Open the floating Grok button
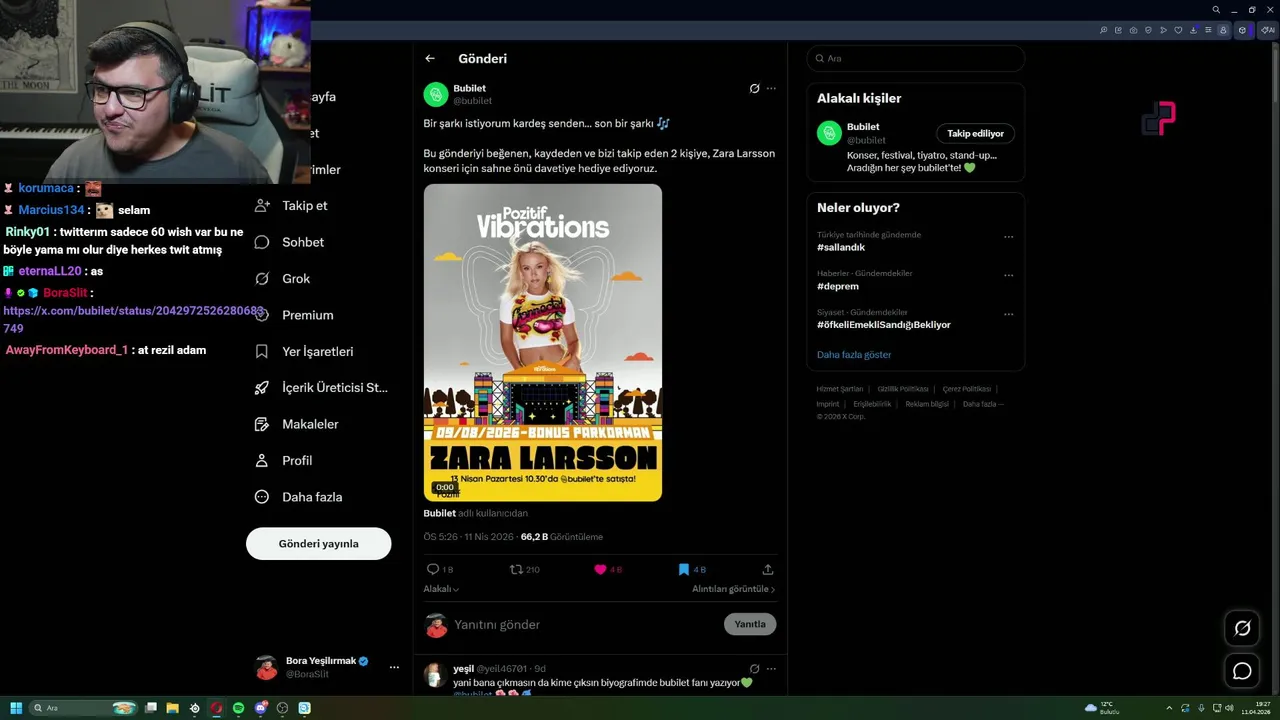This screenshot has height=720, width=1280. click(1242, 628)
